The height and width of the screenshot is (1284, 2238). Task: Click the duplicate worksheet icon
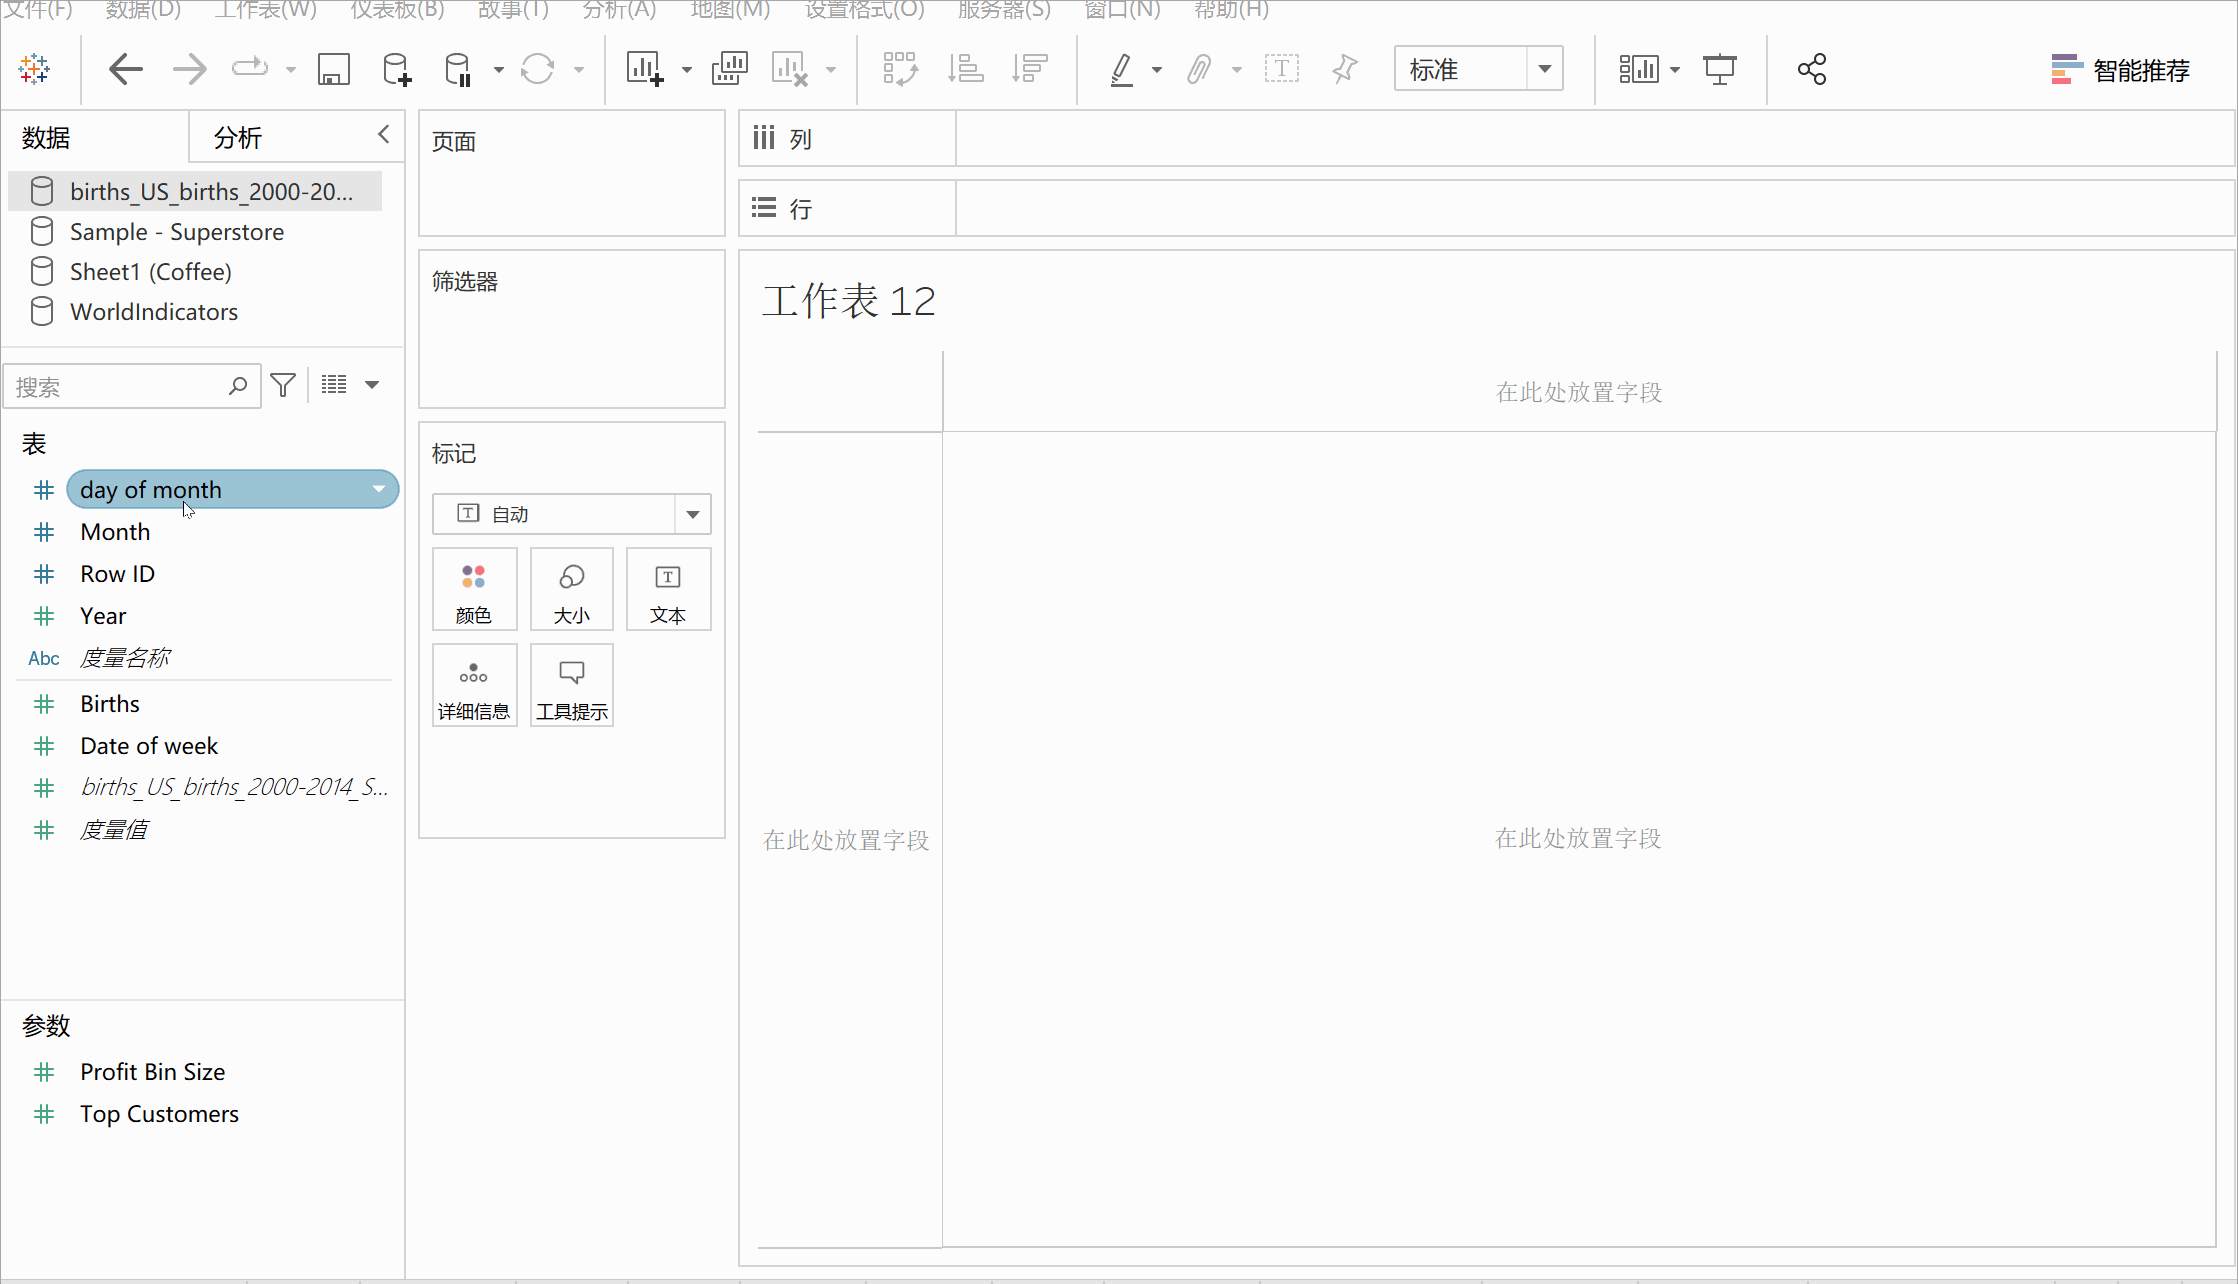pos(729,70)
